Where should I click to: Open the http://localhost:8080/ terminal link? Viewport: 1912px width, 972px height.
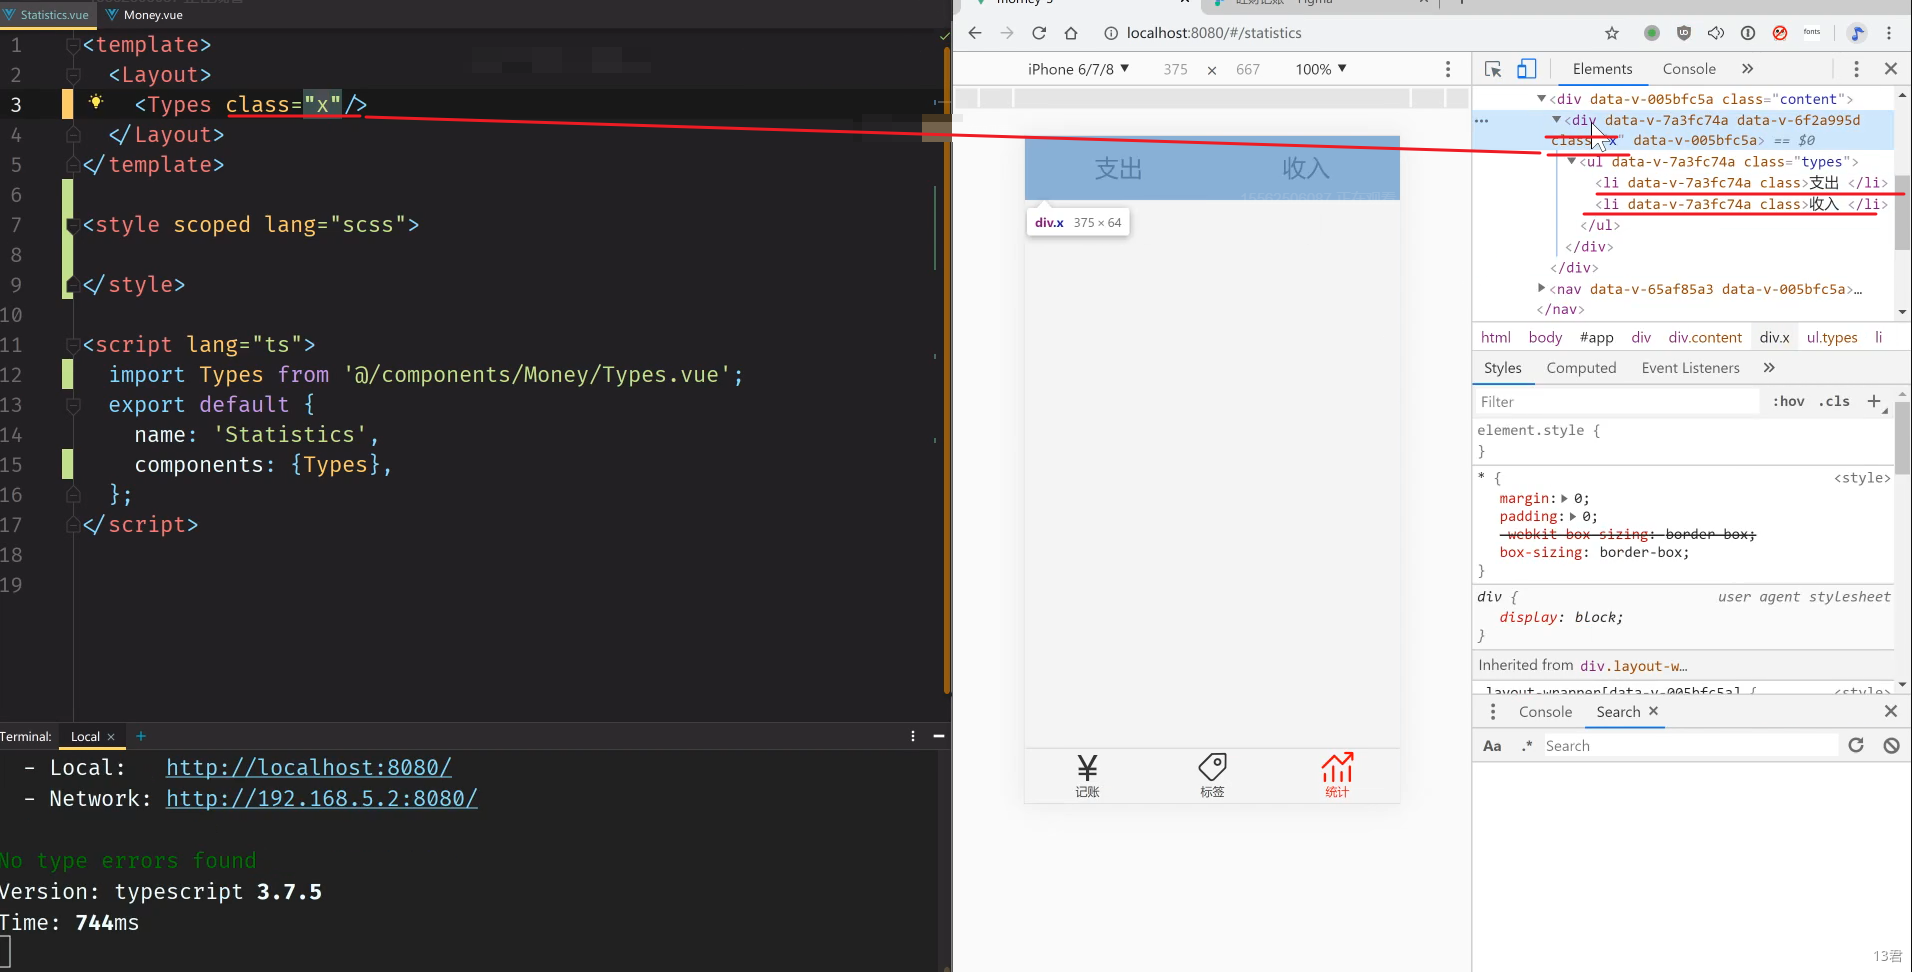(x=309, y=768)
